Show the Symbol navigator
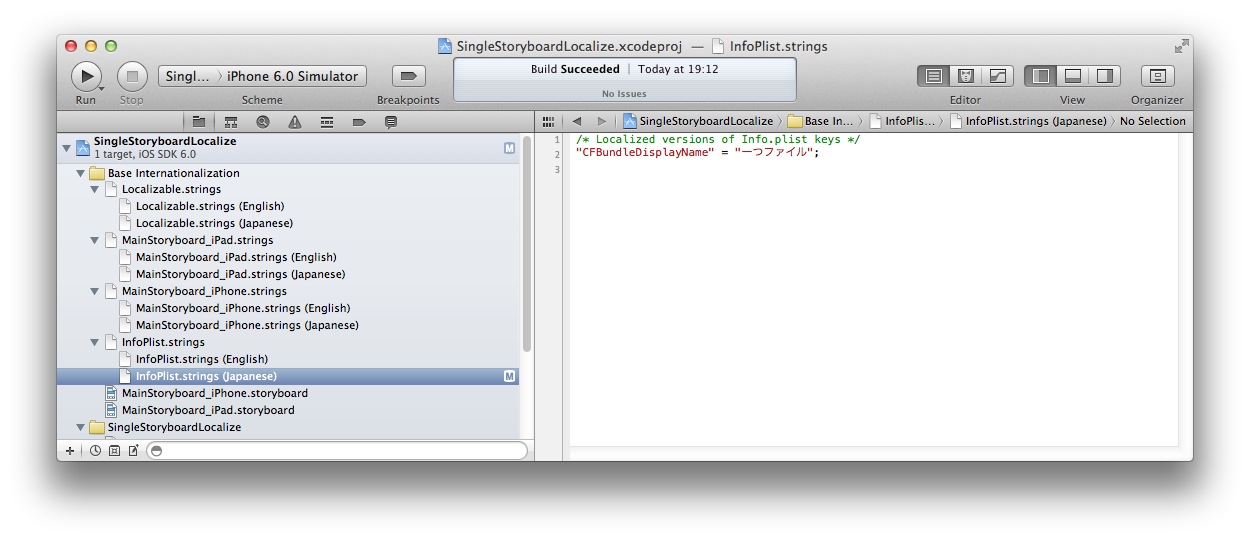Screen dimensions: 1250x540 231,121
